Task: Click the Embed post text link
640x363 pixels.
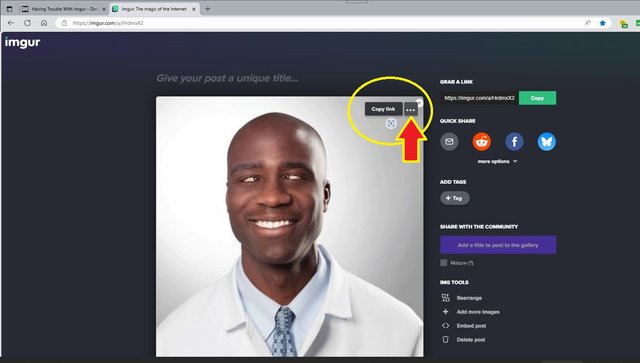Action: 471,326
